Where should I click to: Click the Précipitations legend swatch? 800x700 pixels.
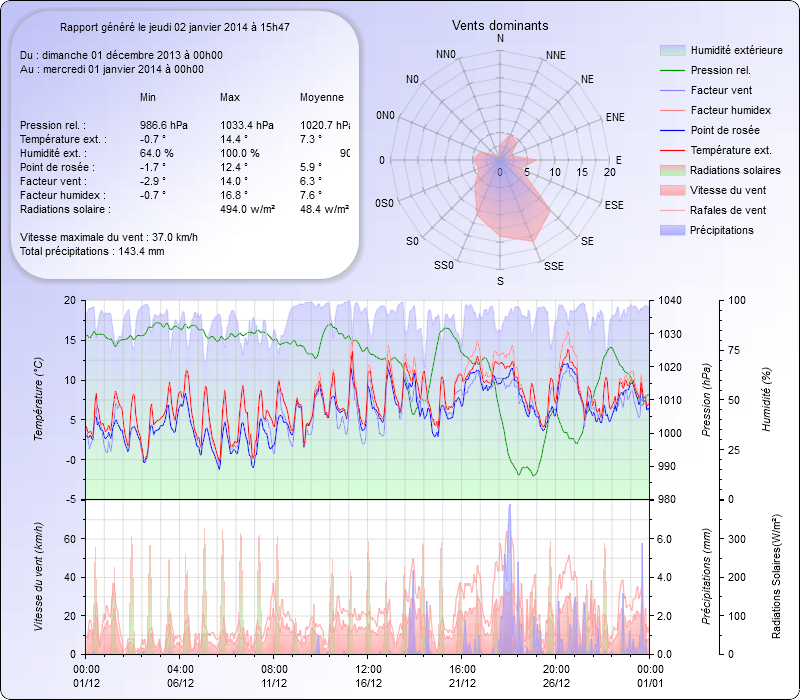click(x=684, y=230)
